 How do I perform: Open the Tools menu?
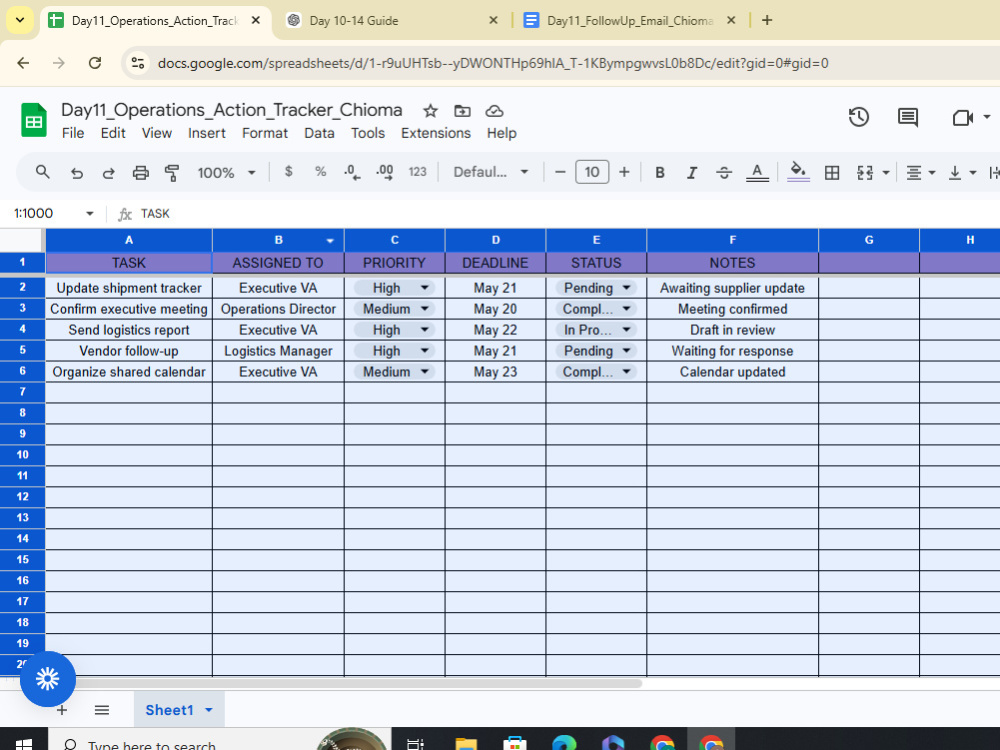click(x=368, y=133)
